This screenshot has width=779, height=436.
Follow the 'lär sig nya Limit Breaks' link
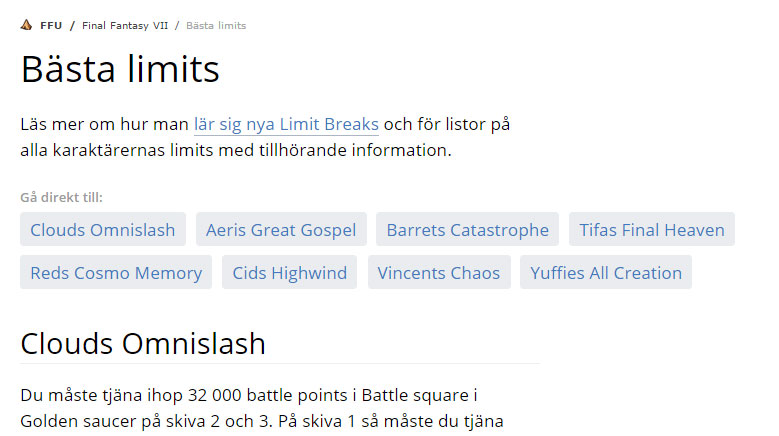point(286,125)
